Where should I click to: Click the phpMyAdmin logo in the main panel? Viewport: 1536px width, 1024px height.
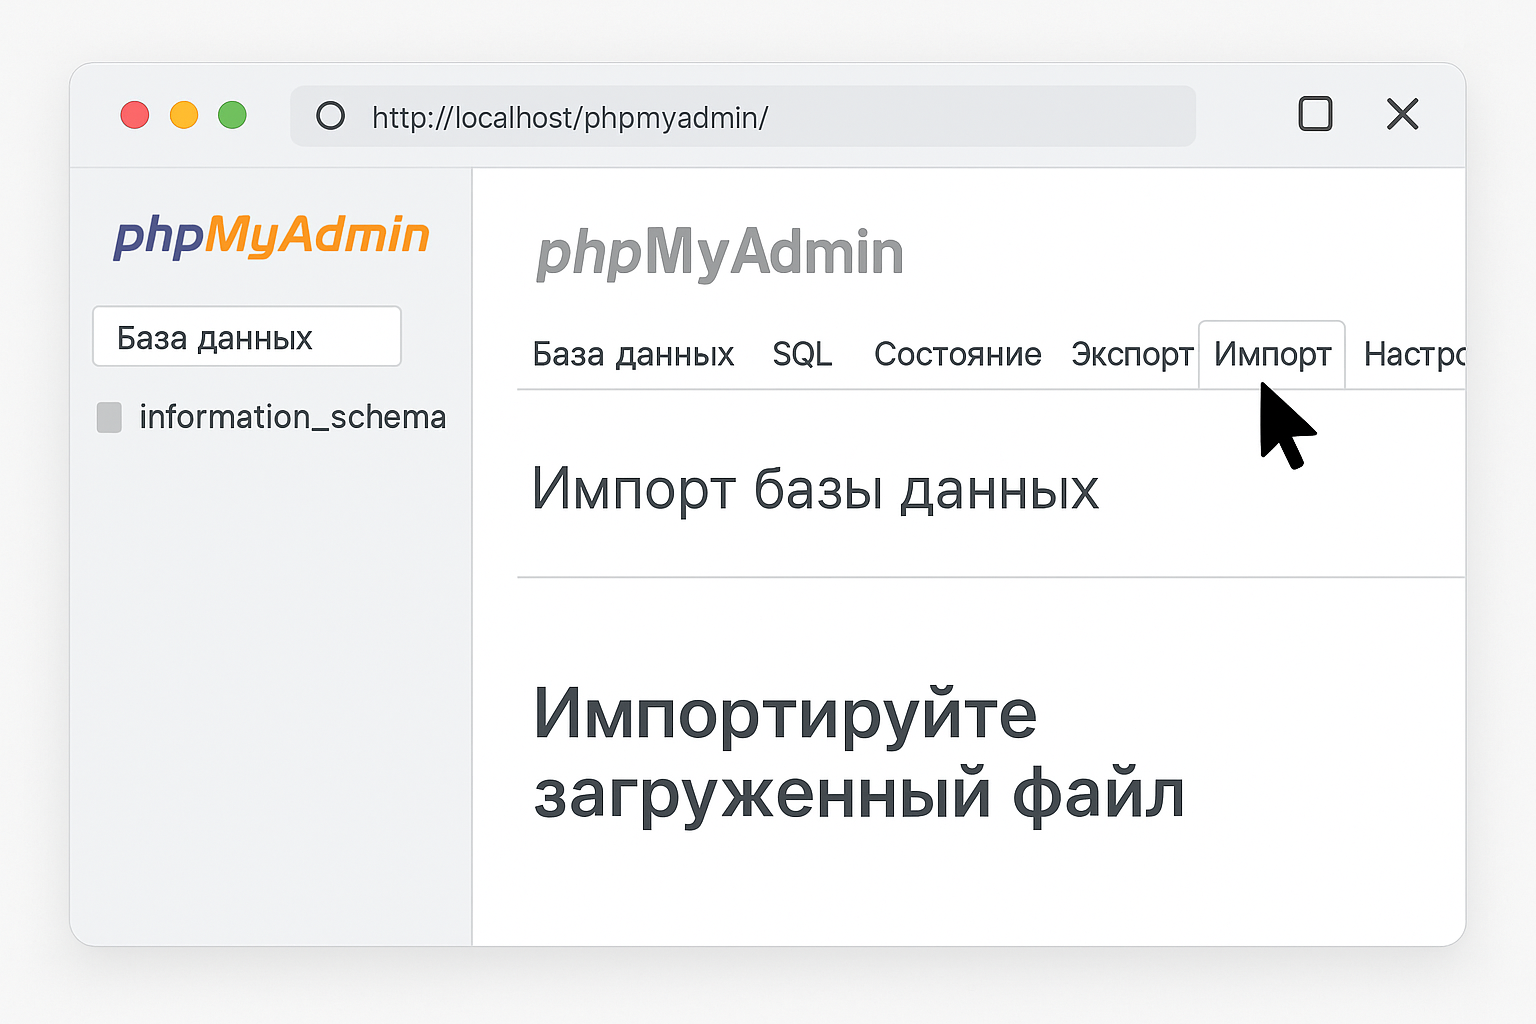718,252
